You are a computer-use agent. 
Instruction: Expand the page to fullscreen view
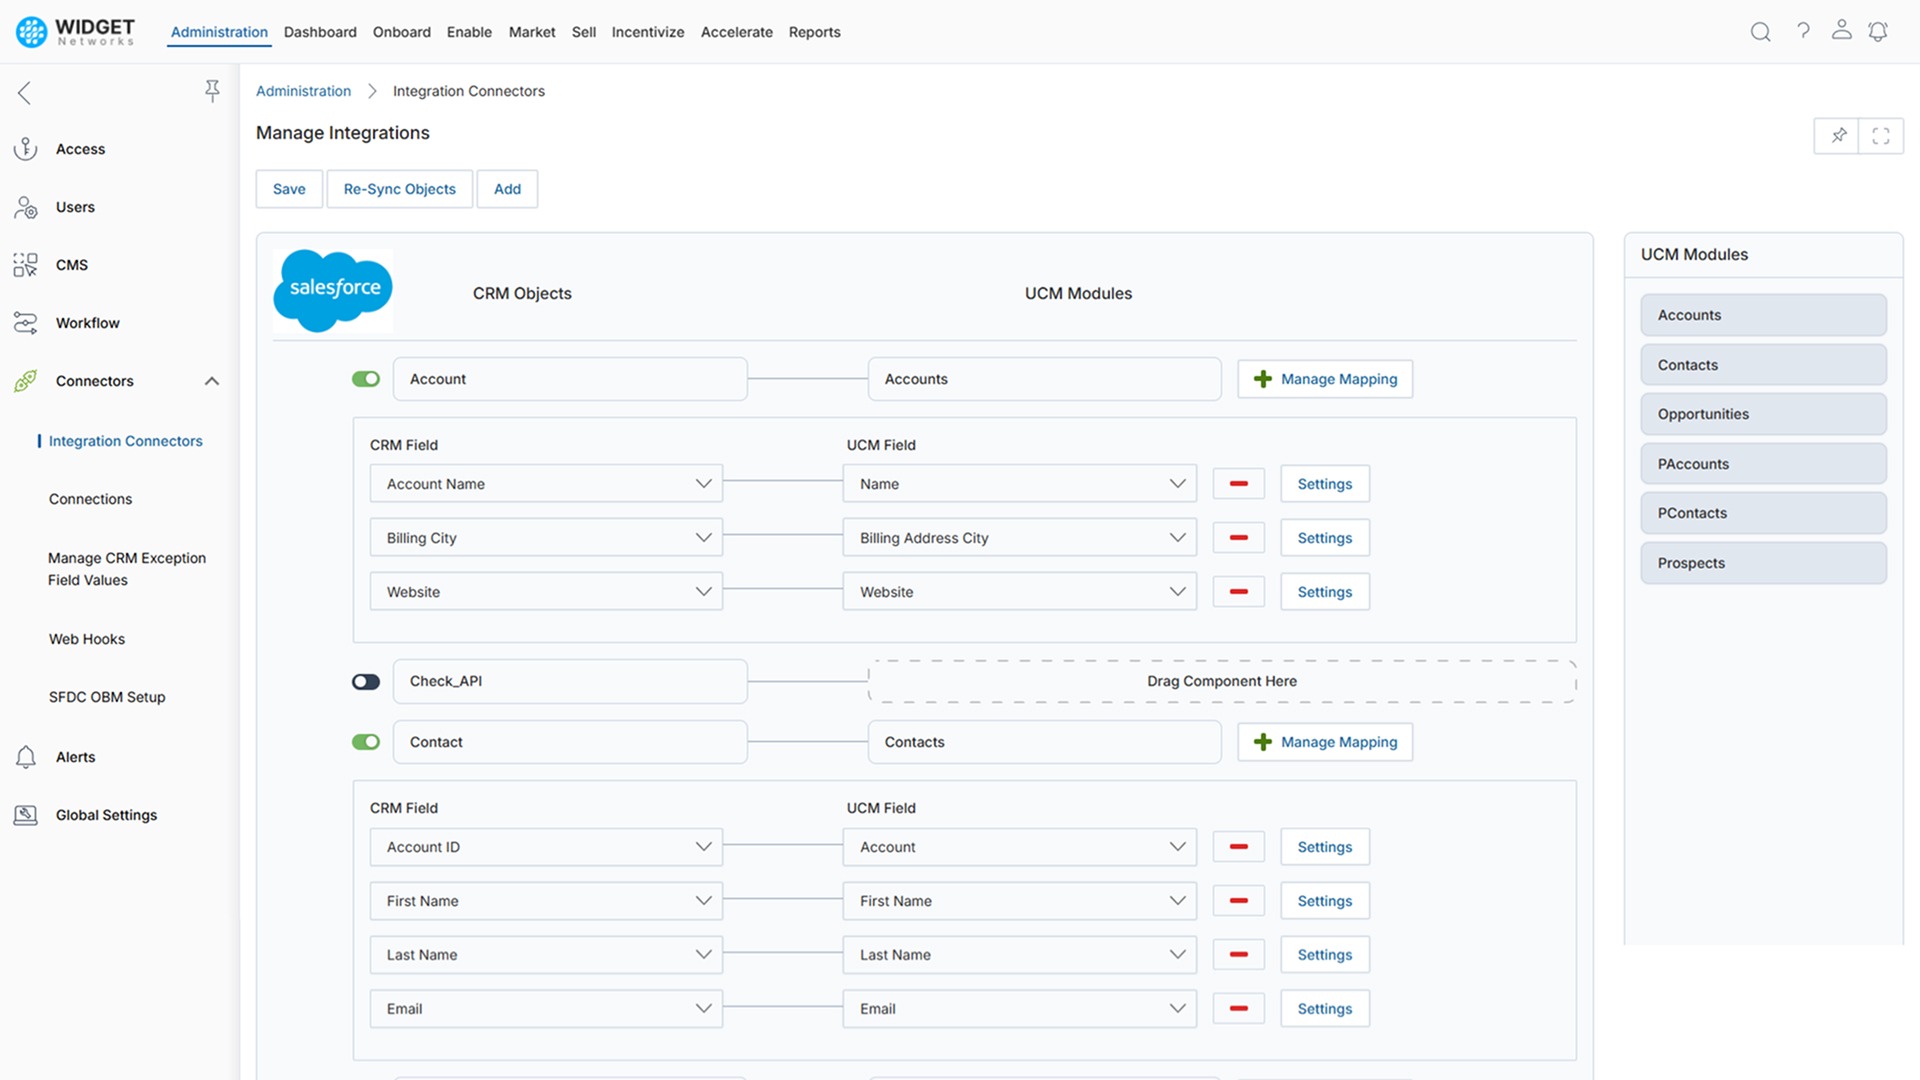click(1880, 135)
